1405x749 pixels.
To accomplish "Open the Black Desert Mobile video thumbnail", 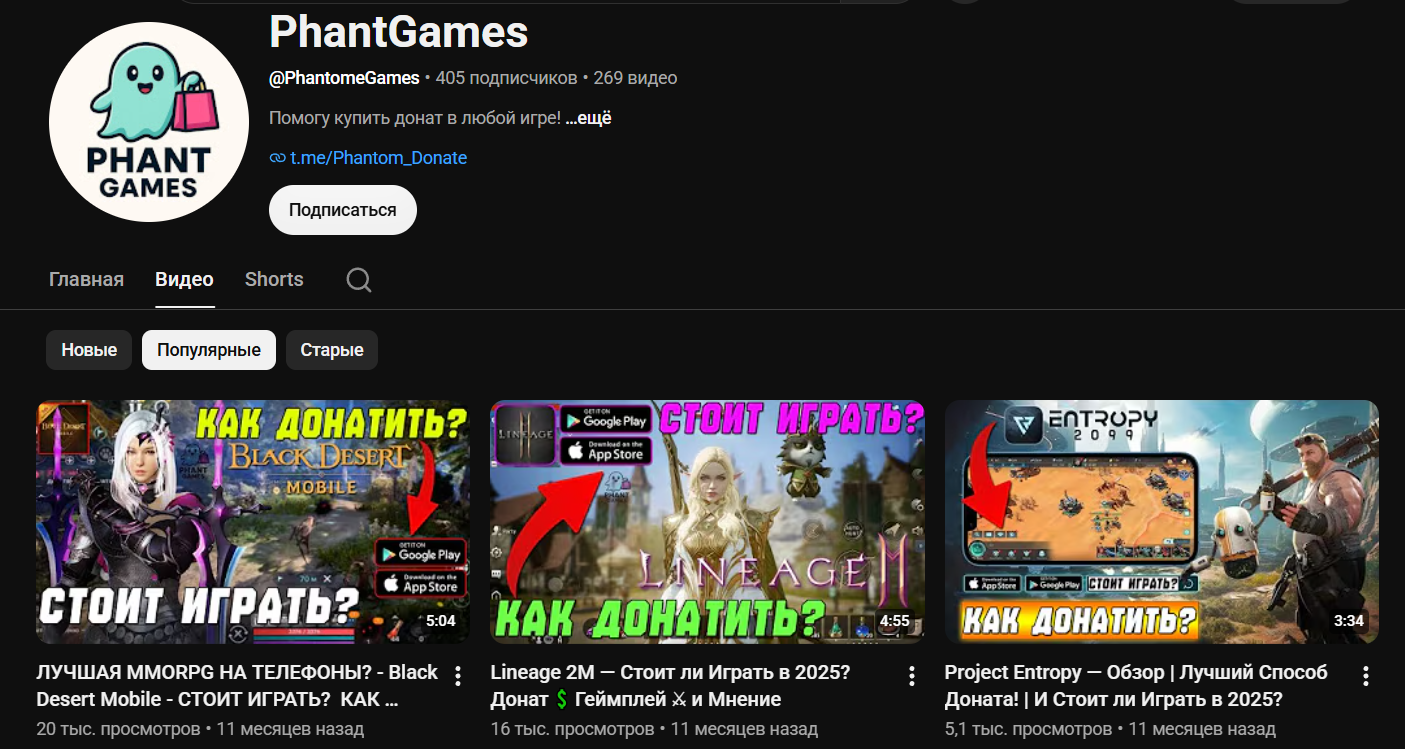I will click(253, 522).
